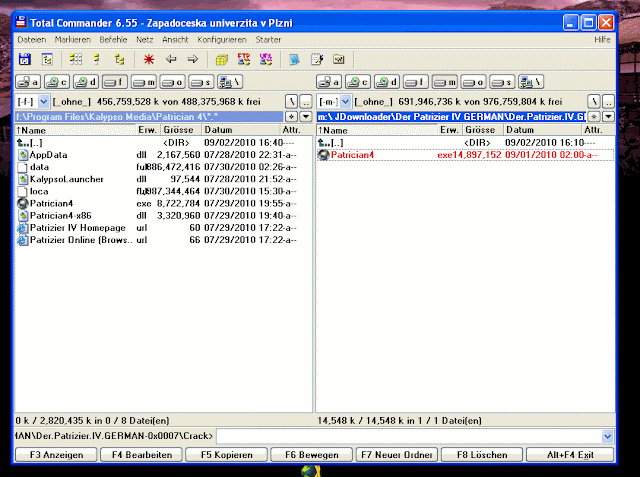Go forward with the right arrow icon
Viewport: 640px width, 477px height.
pos(193,60)
